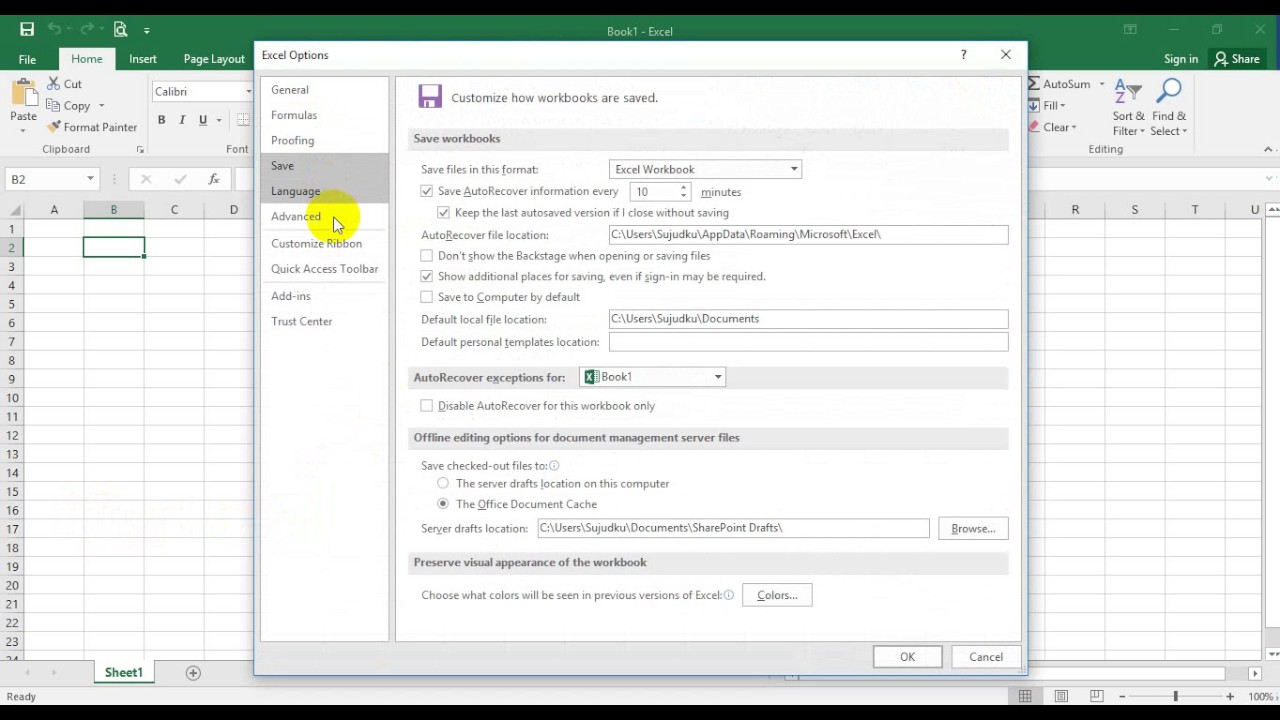This screenshot has height=720, width=1280.
Task: Enable Save to Computer by default checkbox
Action: click(427, 297)
